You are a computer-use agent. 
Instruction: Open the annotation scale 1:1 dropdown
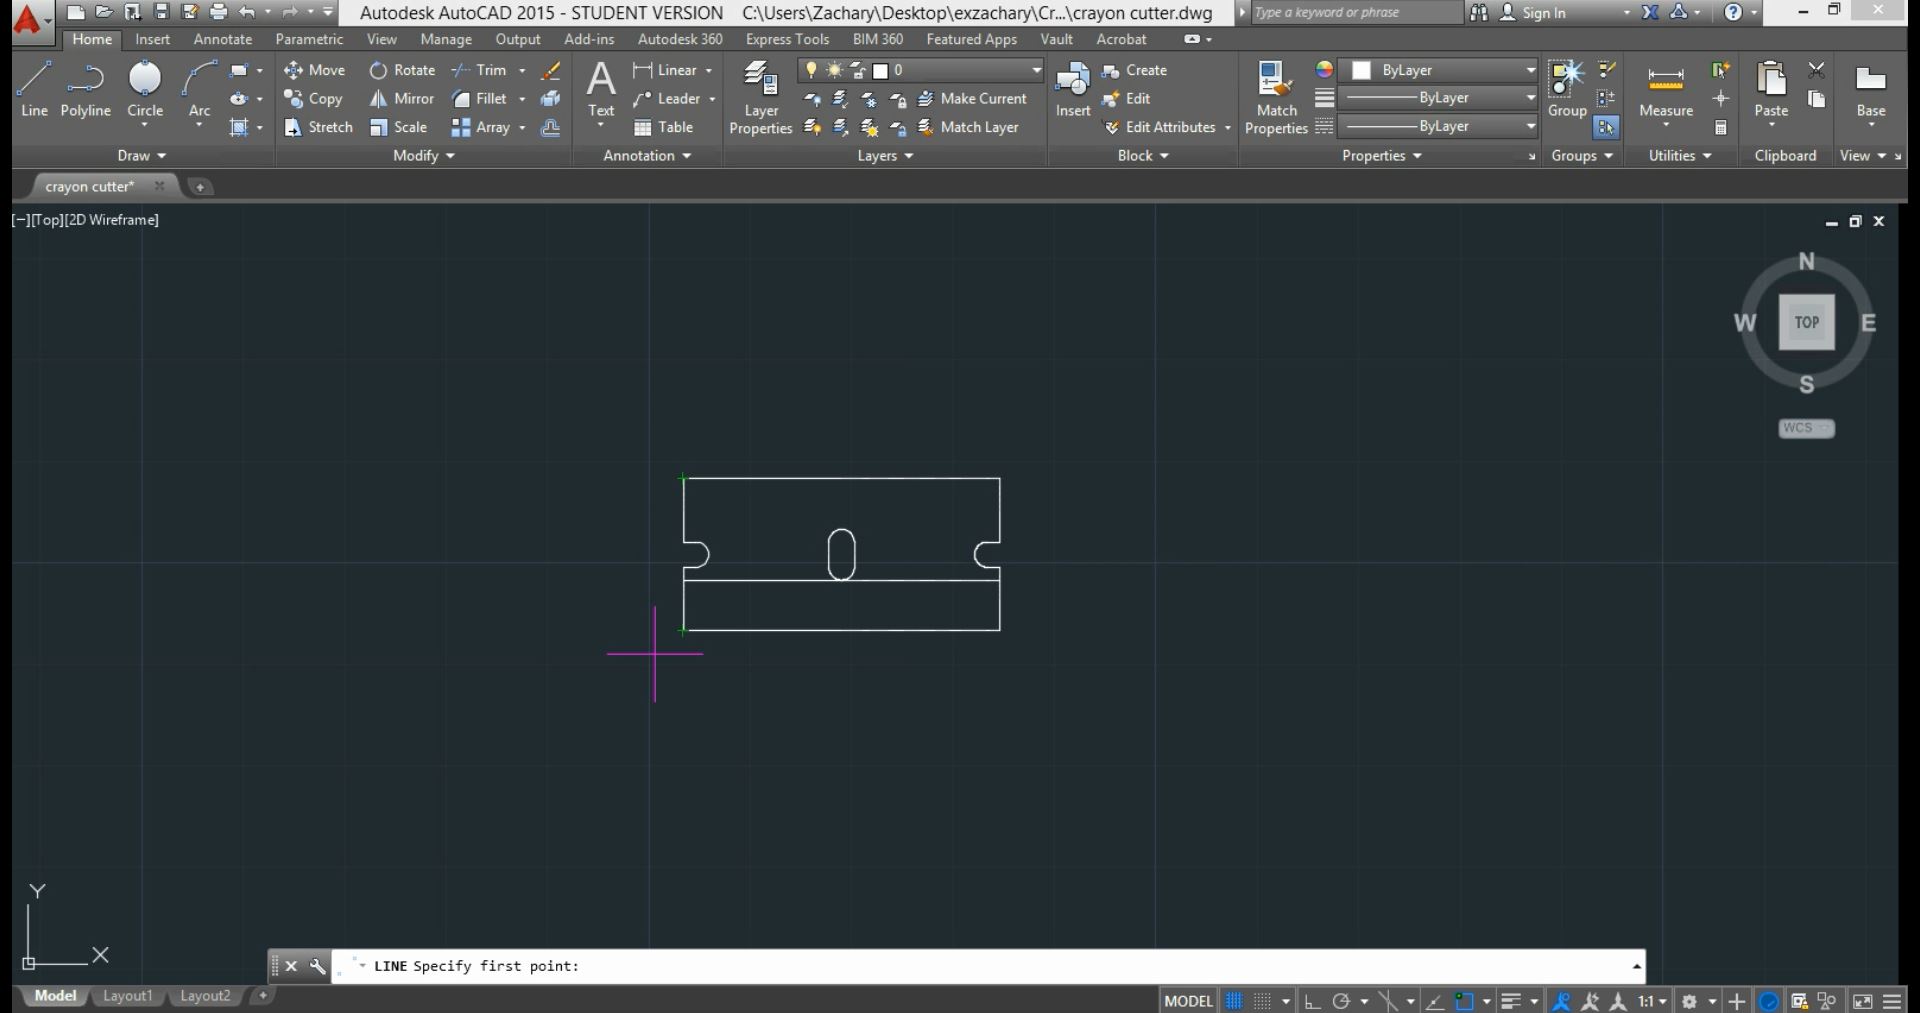point(1652,1001)
